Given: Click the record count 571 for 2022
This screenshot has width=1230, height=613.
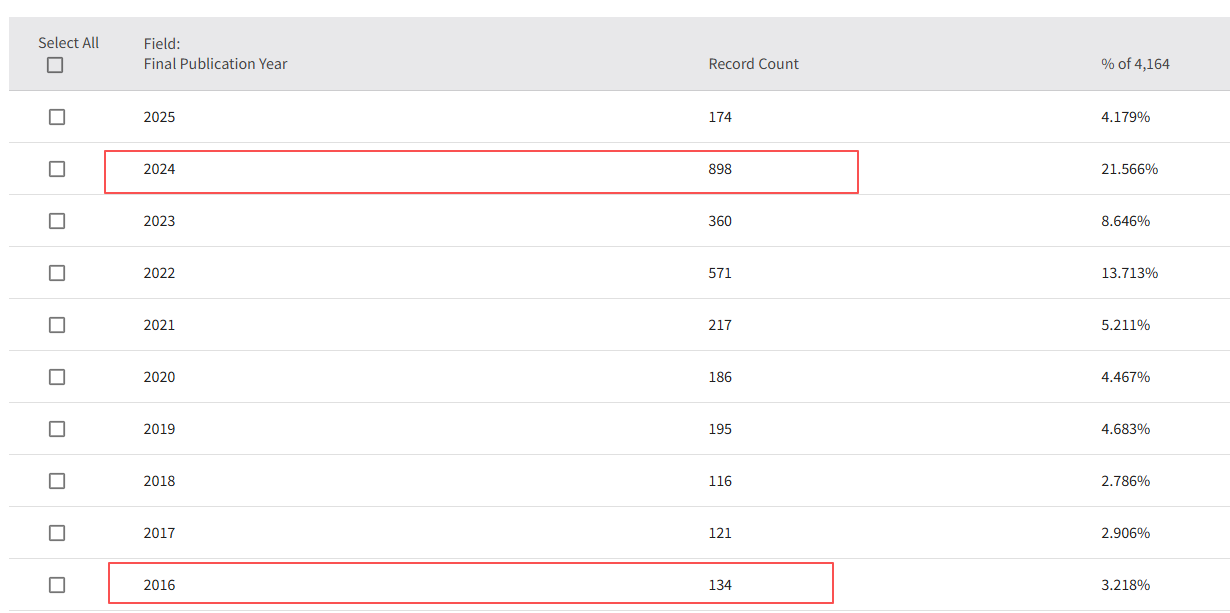Looking at the screenshot, I should (x=720, y=273).
